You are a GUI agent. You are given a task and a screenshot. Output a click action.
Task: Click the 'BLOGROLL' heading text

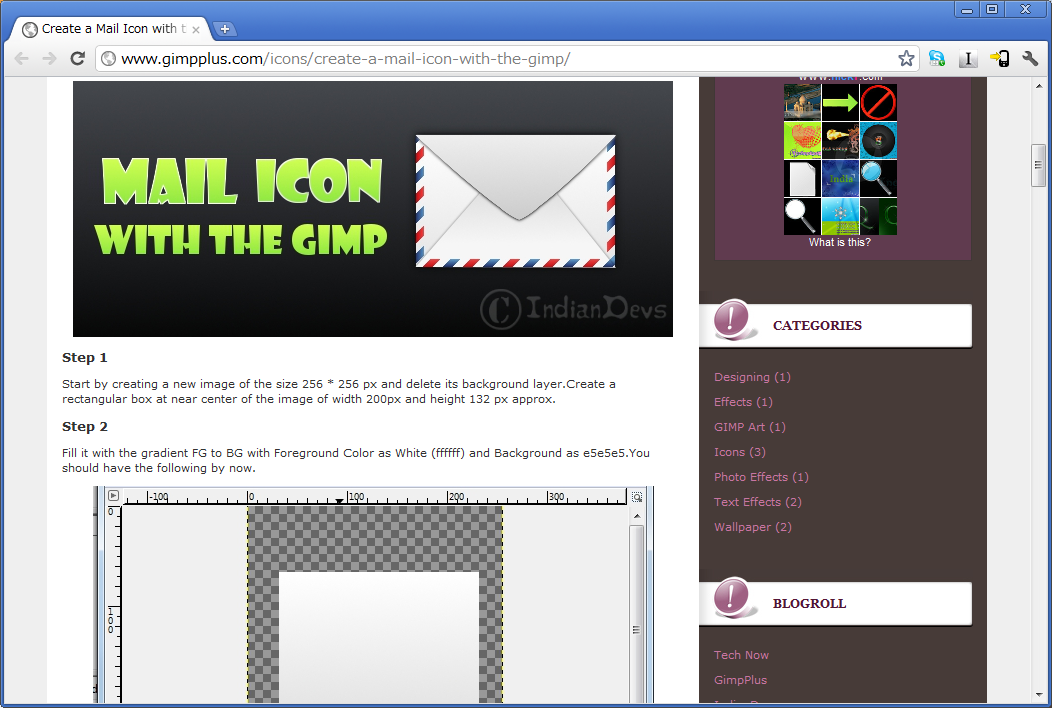pos(809,603)
